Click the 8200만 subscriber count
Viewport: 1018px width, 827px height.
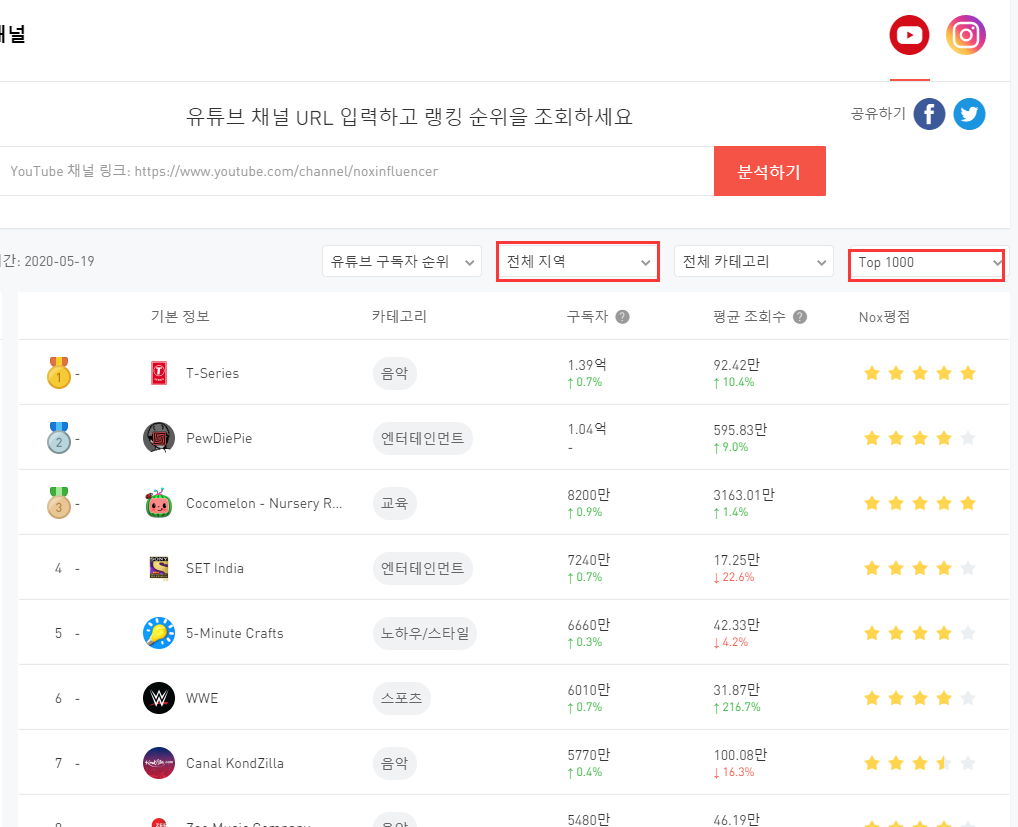pos(589,495)
